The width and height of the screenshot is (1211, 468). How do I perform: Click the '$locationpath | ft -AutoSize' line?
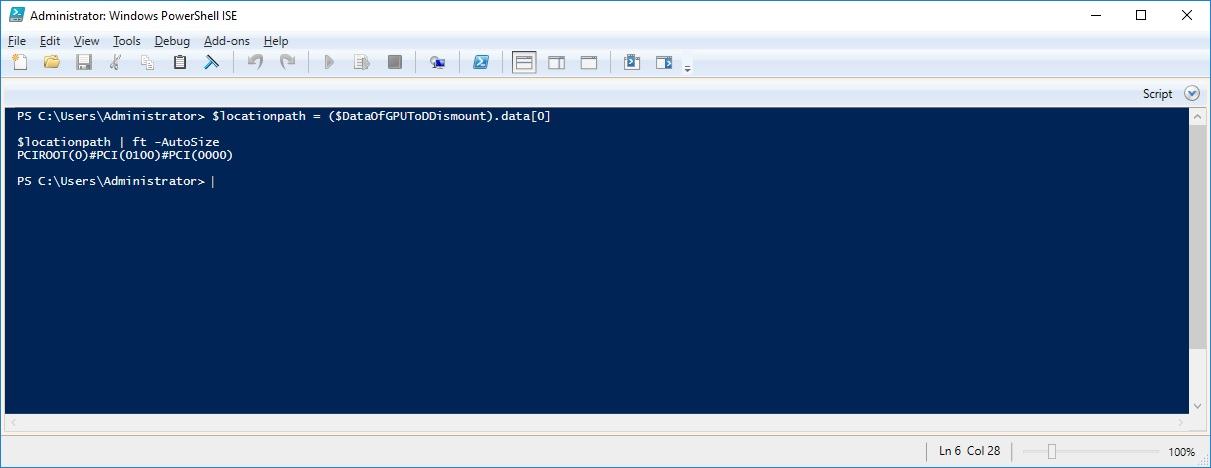pyautogui.click(x=118, y=142)
